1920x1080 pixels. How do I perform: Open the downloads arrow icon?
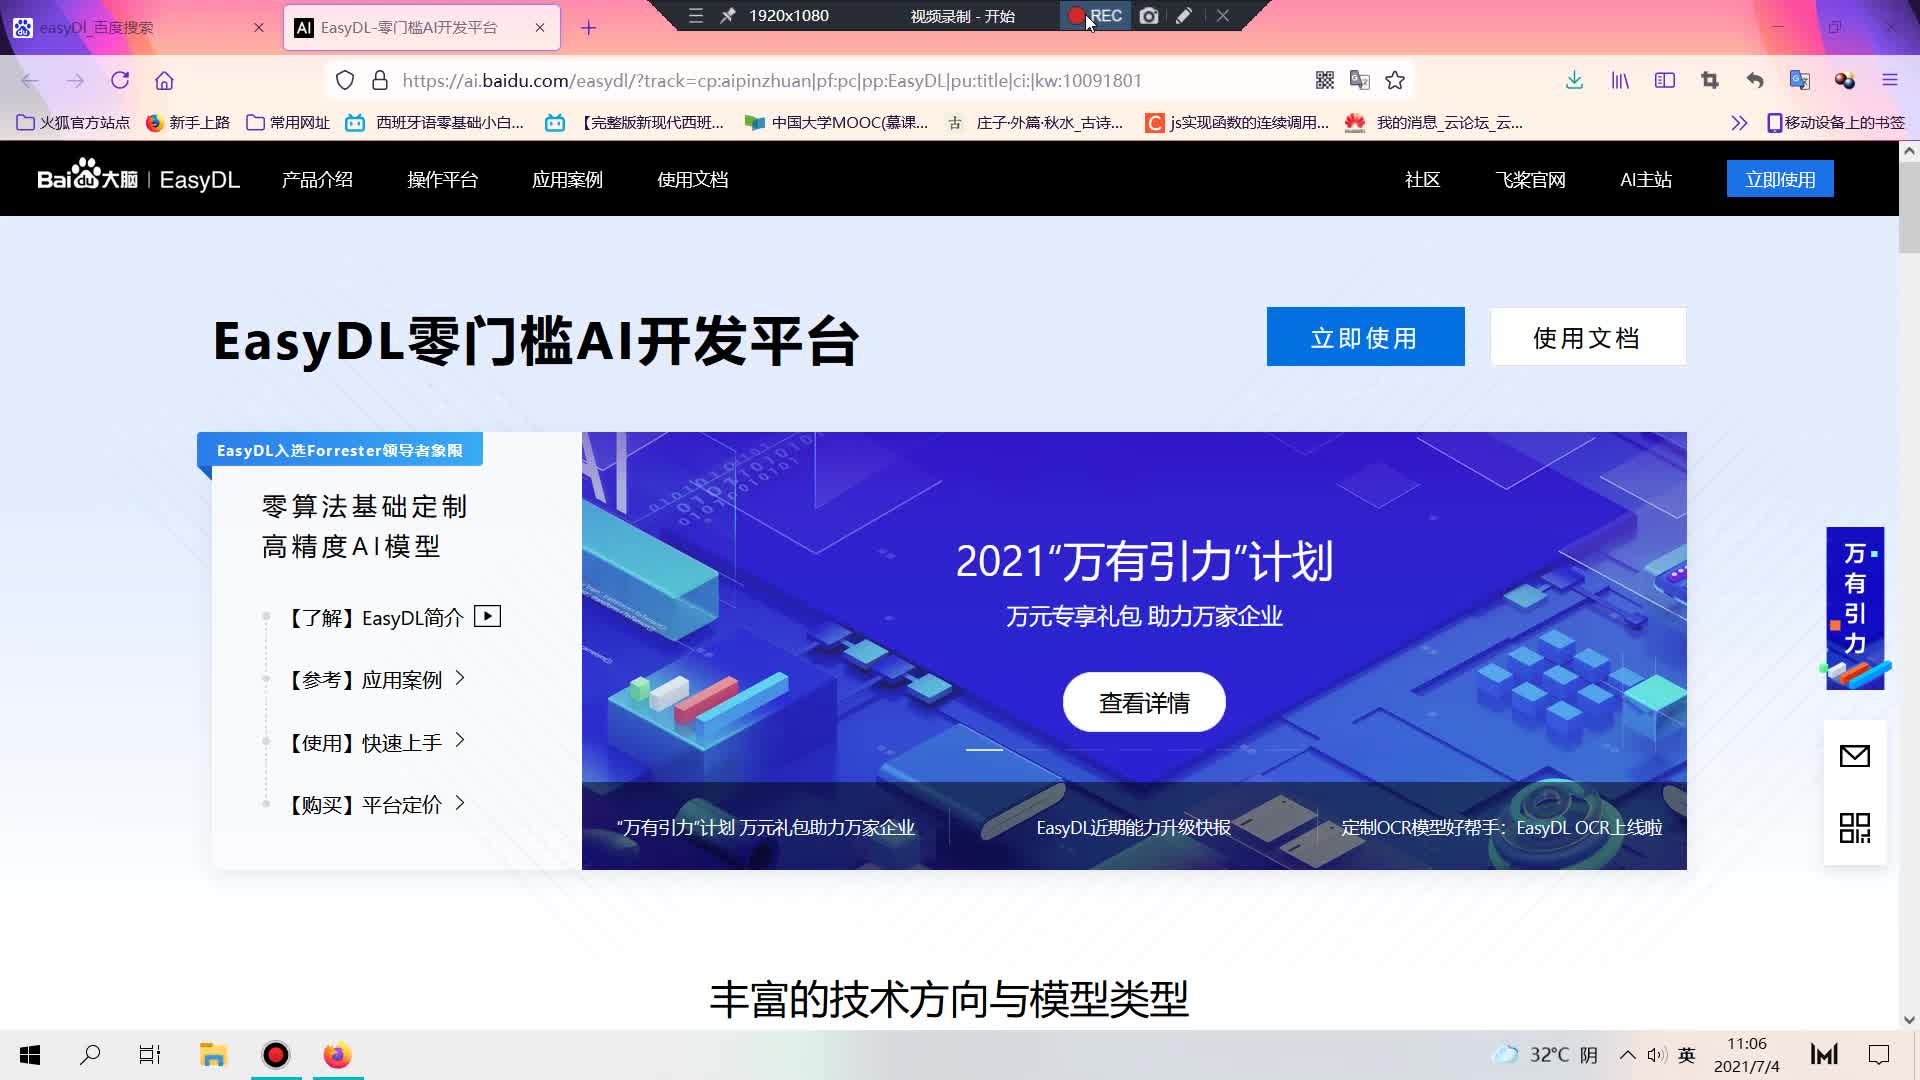(x=1574, y=80)
